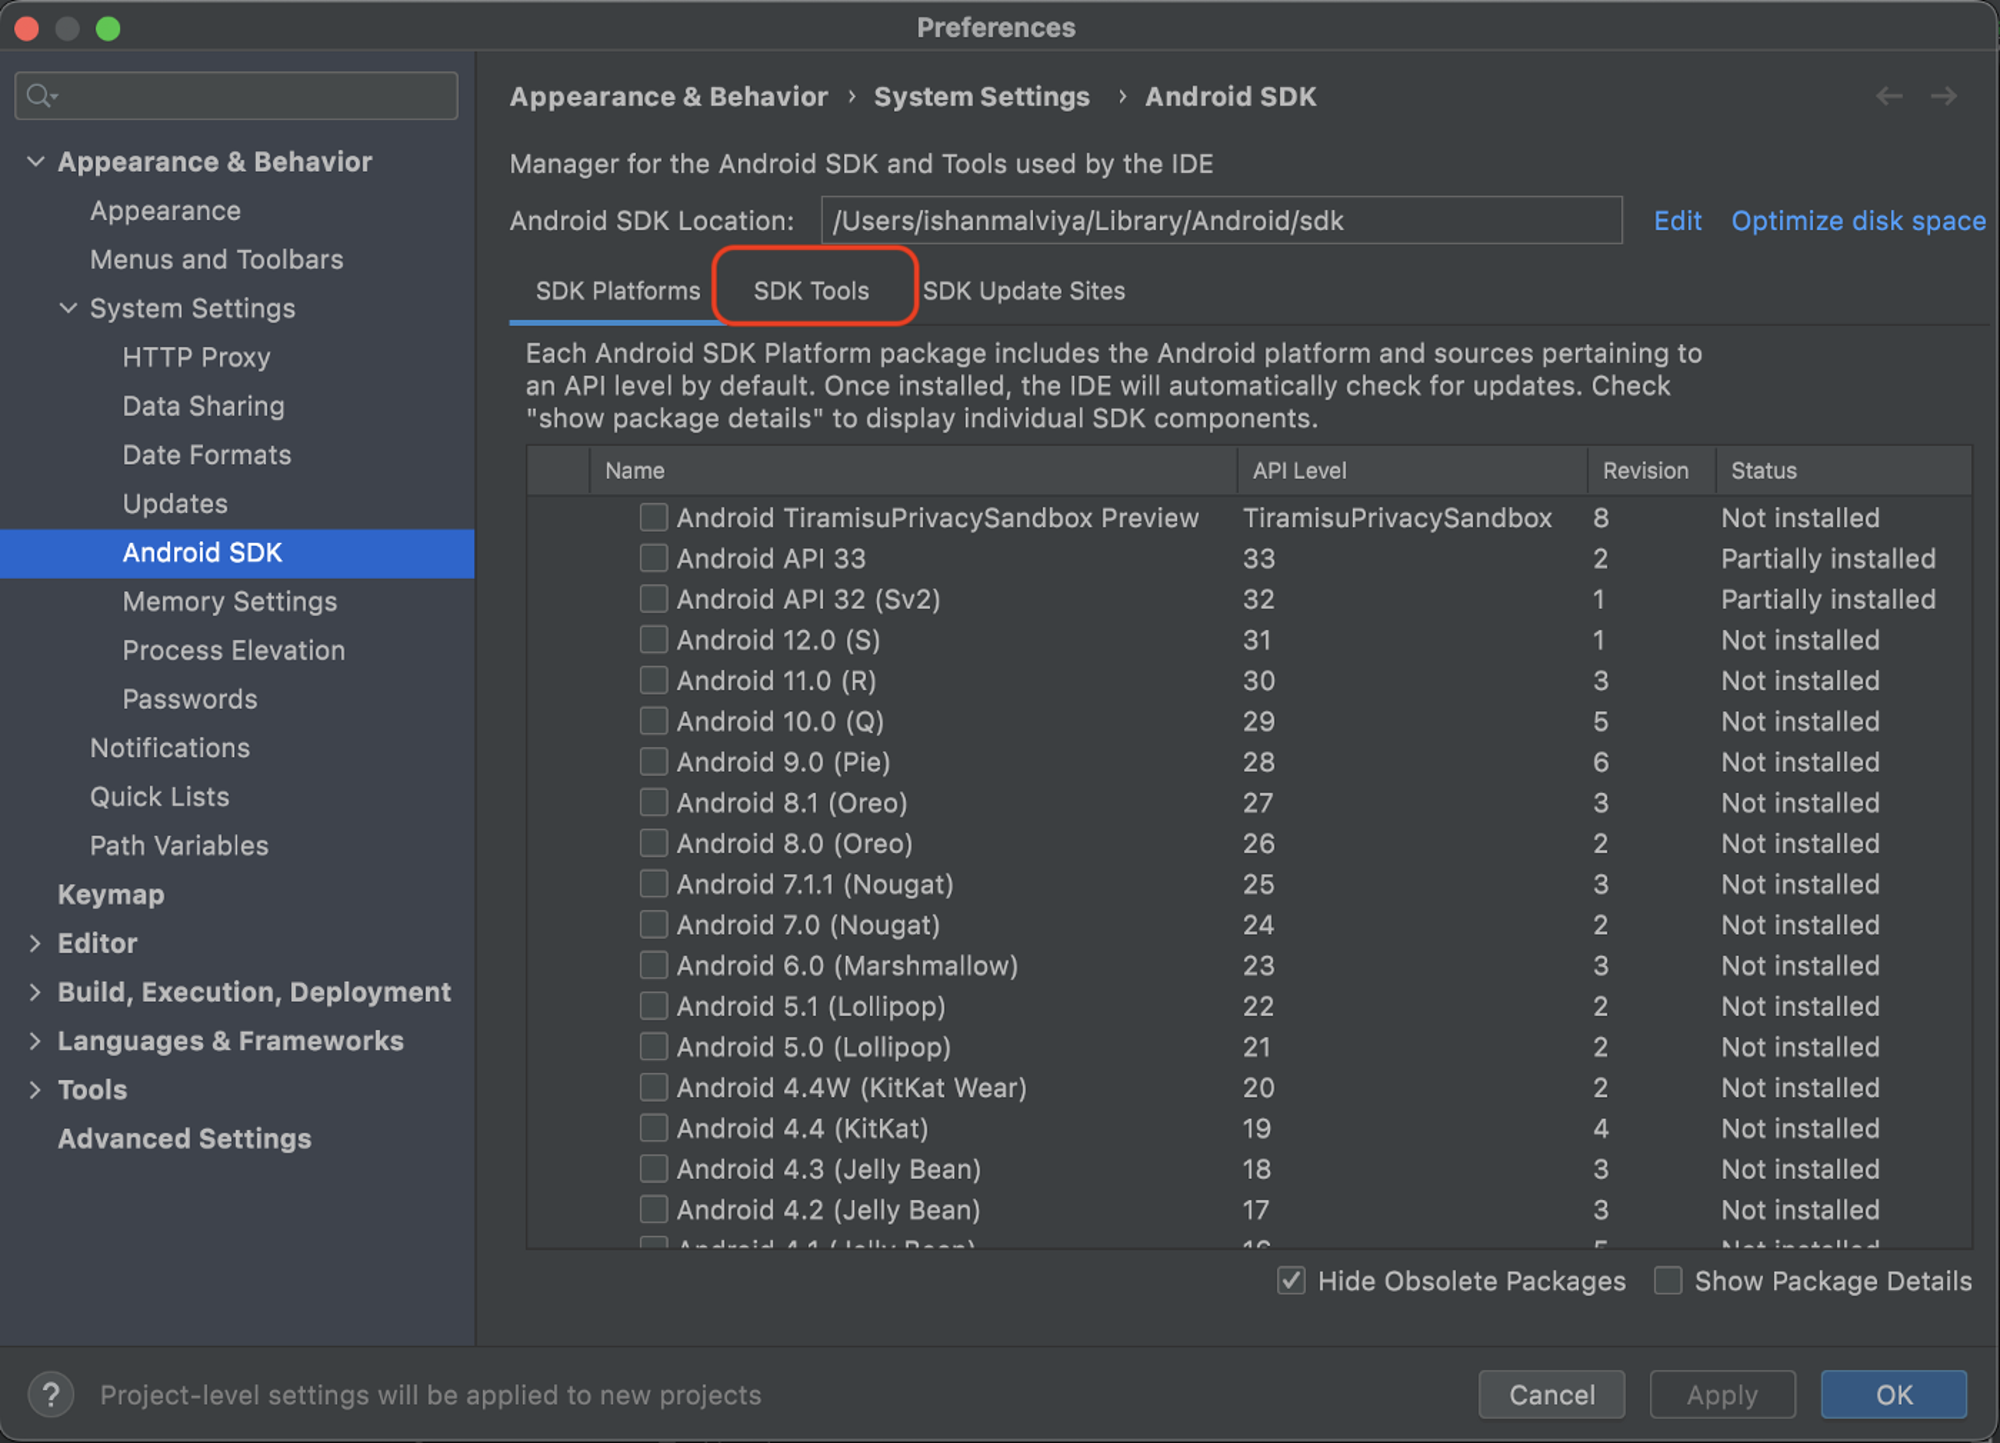This screenshot has height=1443, width=2000.
Task: Click Appearance & Behavior in the breadcrumb
Action: (x=668, y=97)
